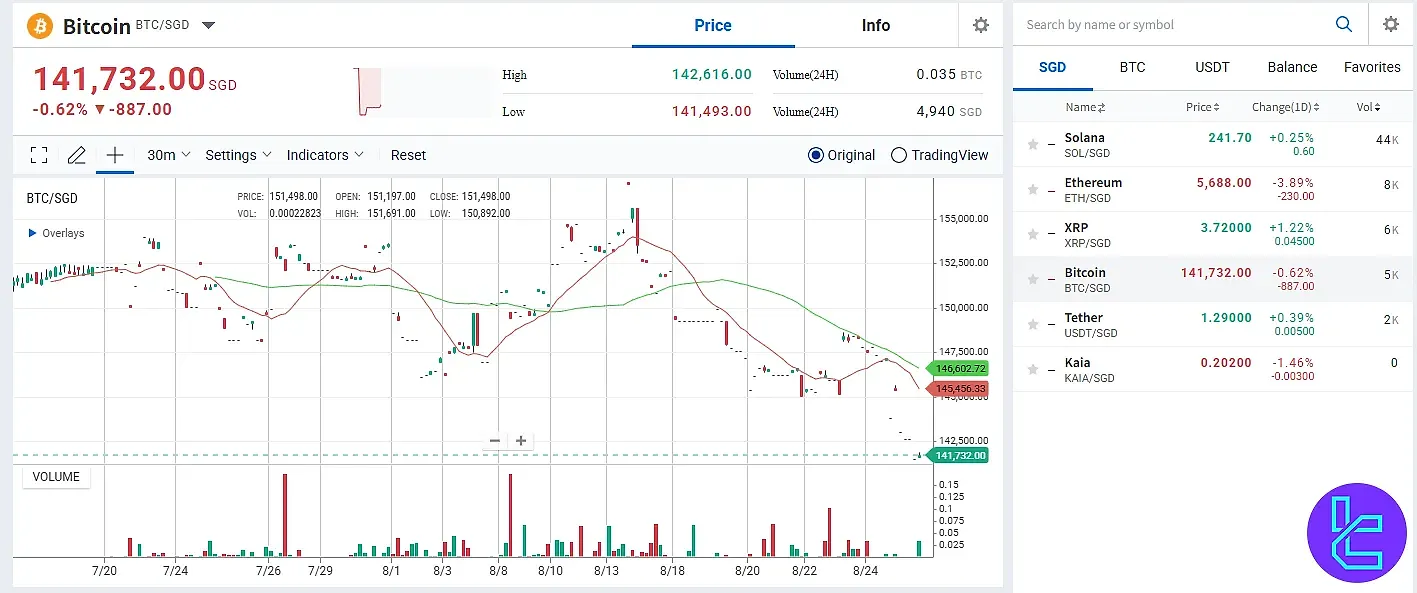Open the 30m timeframe dropdown
This screenshot has width=1417, height=593.
(x=164, y=155)
